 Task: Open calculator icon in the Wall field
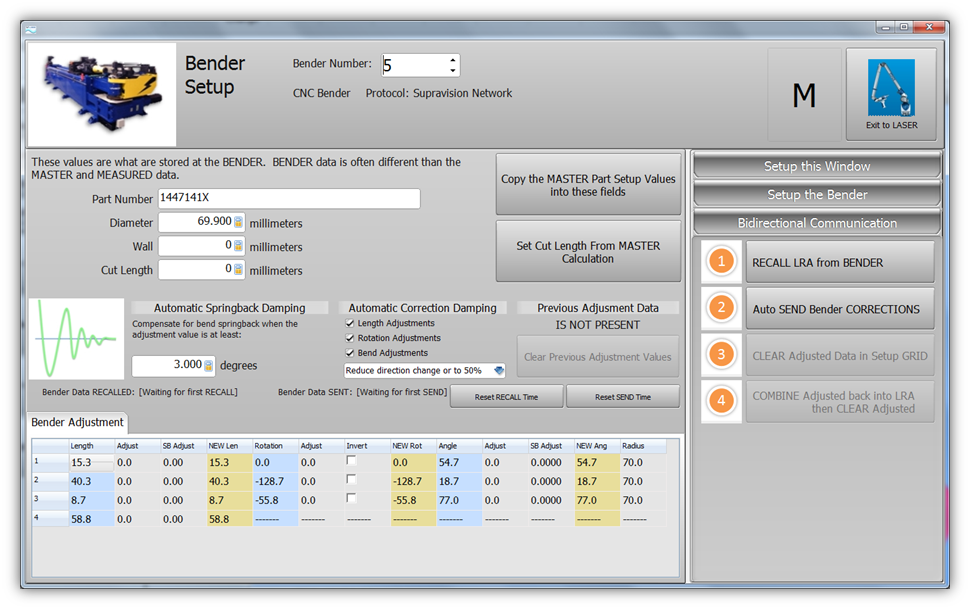[239, 246]
